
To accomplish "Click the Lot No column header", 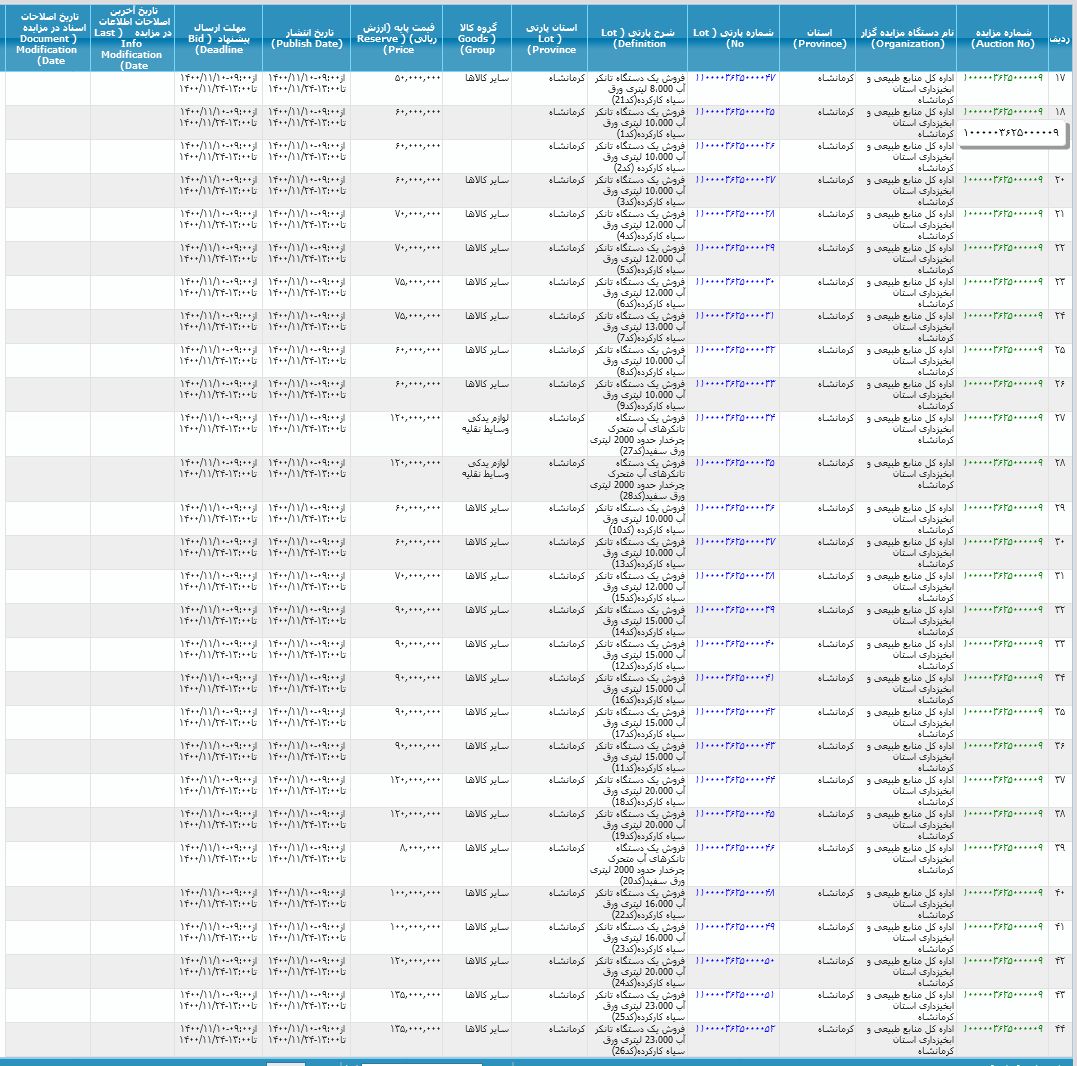I will point(735,38).
